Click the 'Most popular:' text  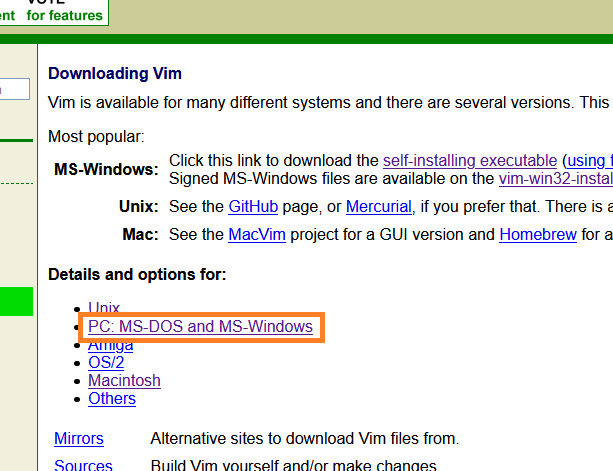click(x=96, y=136)
